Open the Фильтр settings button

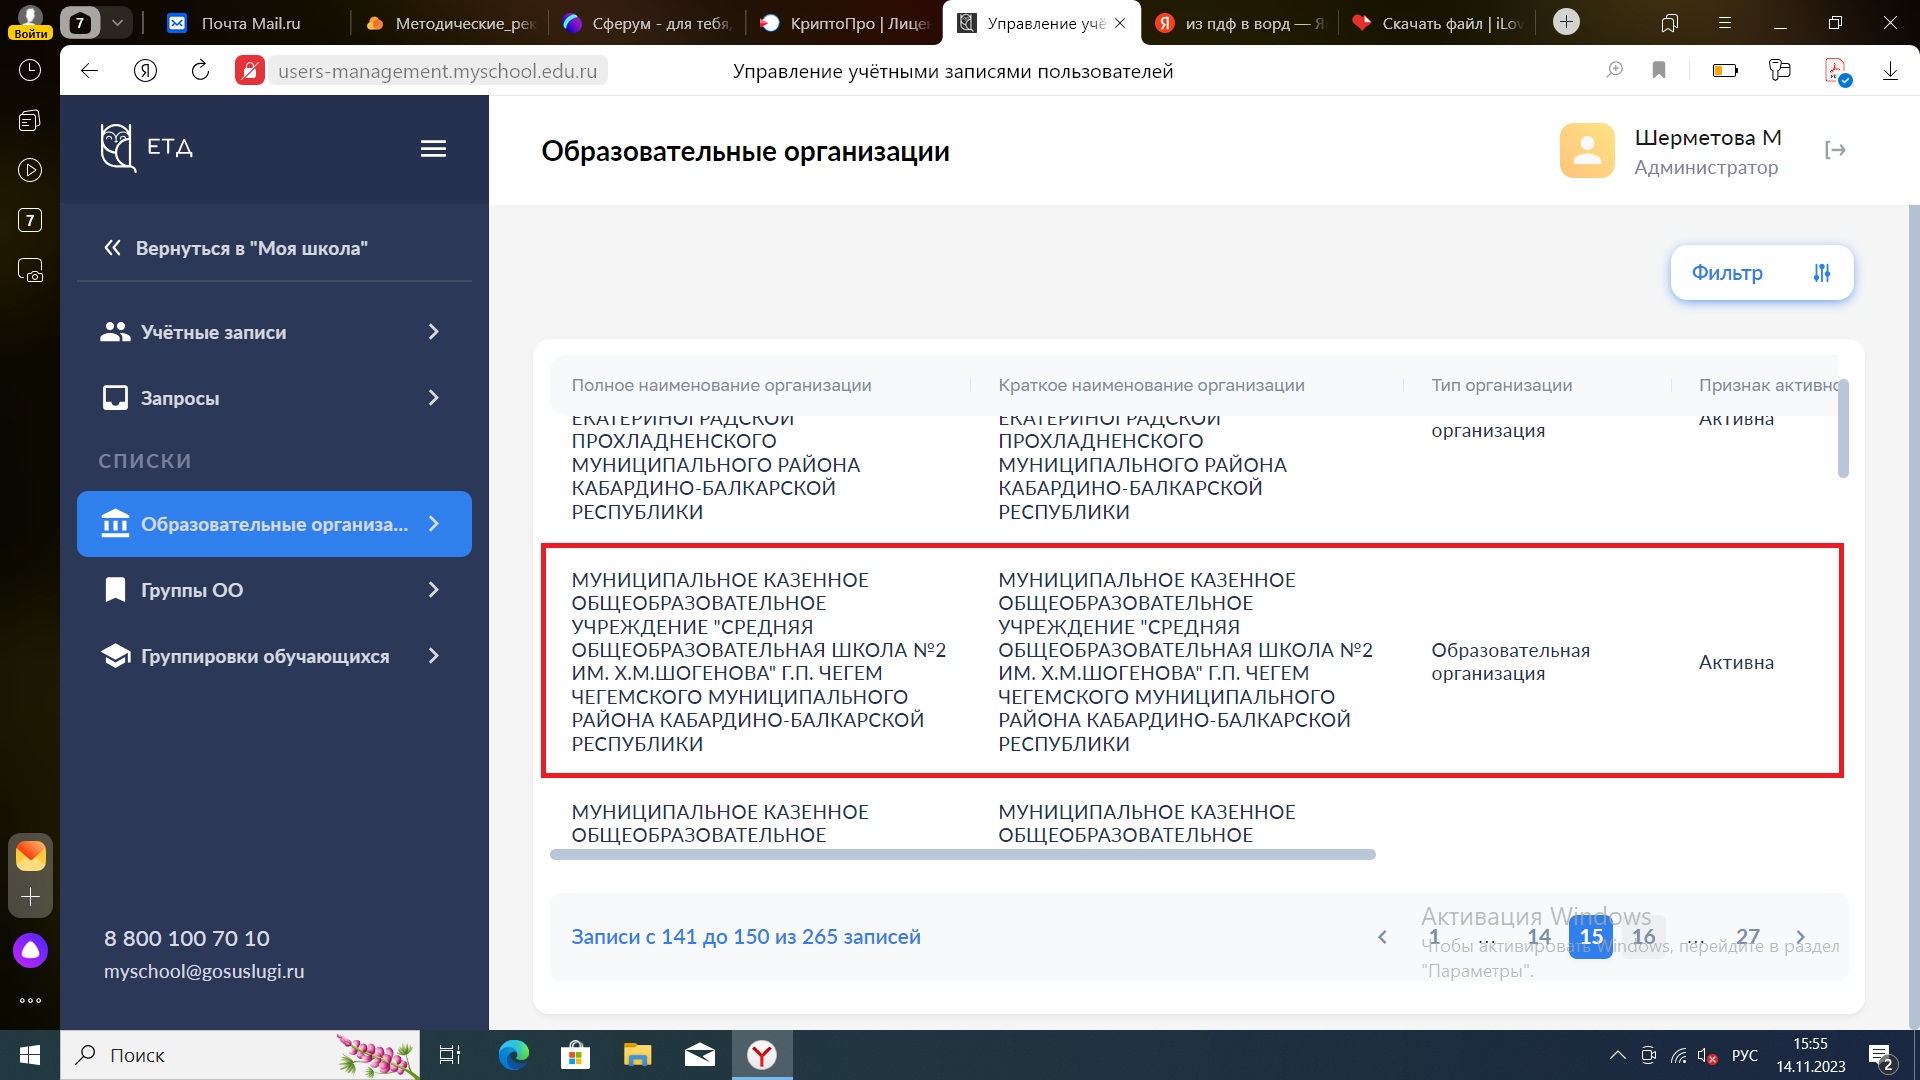pyautogui.click(x=1761, y=273)
